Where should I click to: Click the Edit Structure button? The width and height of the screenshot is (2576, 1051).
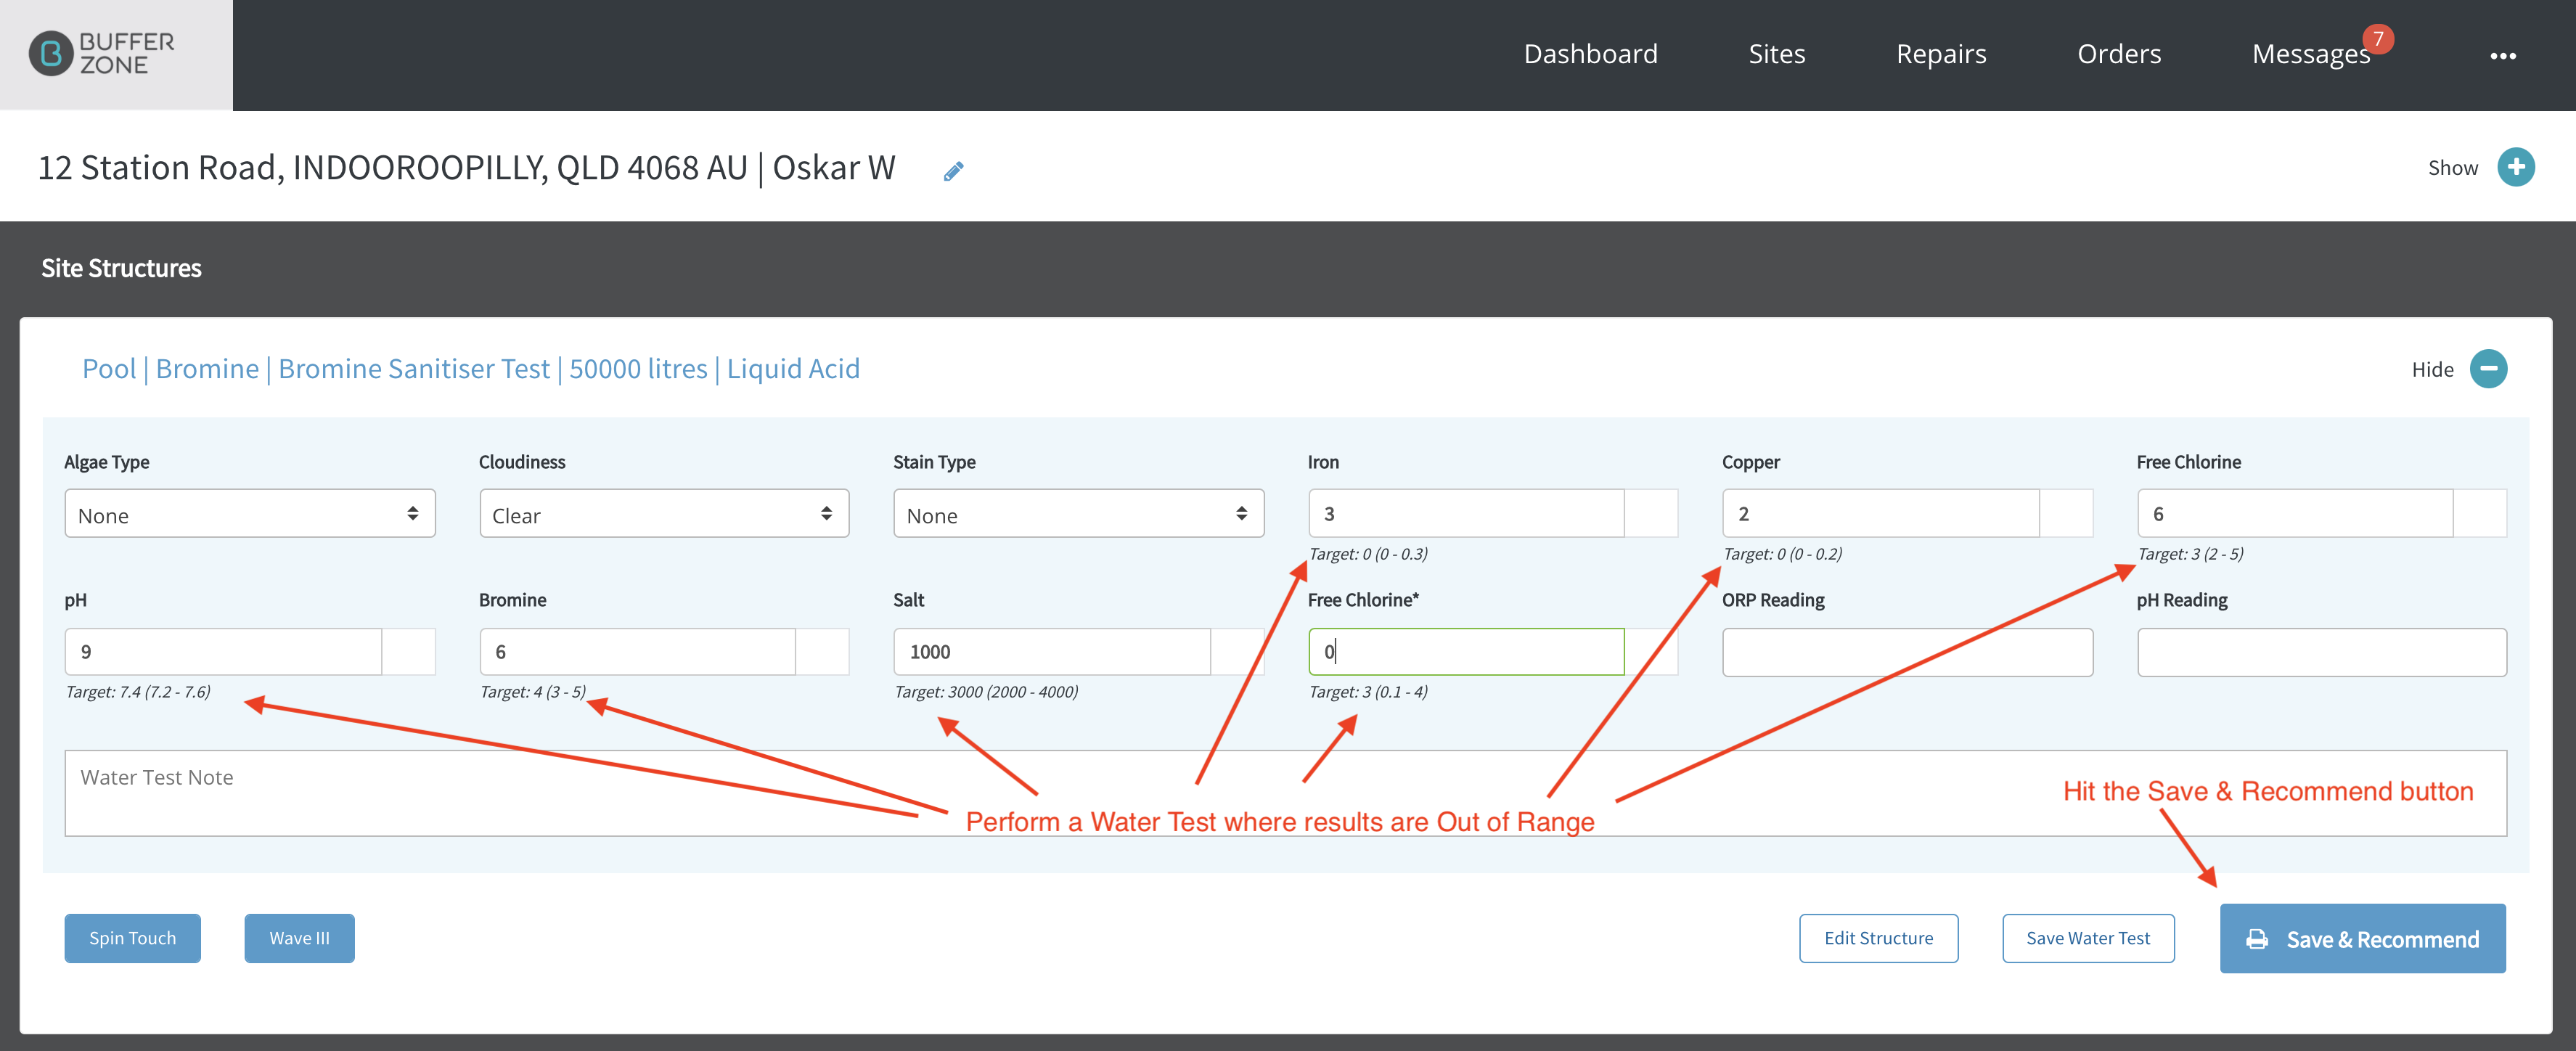pyautogui.click(x=1878, y=938)
